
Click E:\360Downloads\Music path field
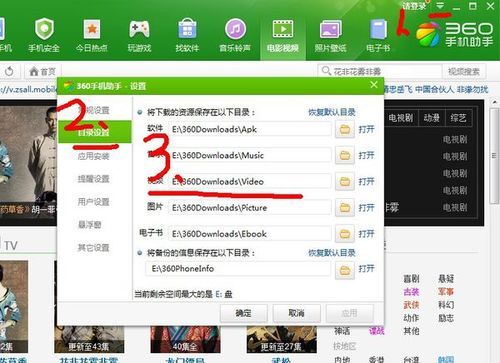tap(250, 155)
